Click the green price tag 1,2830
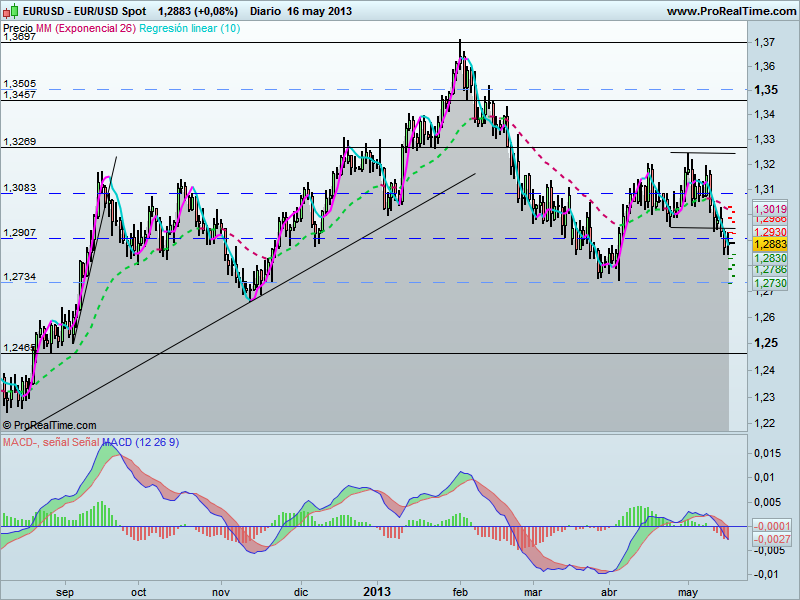800x600 pixels. (770, 258)
